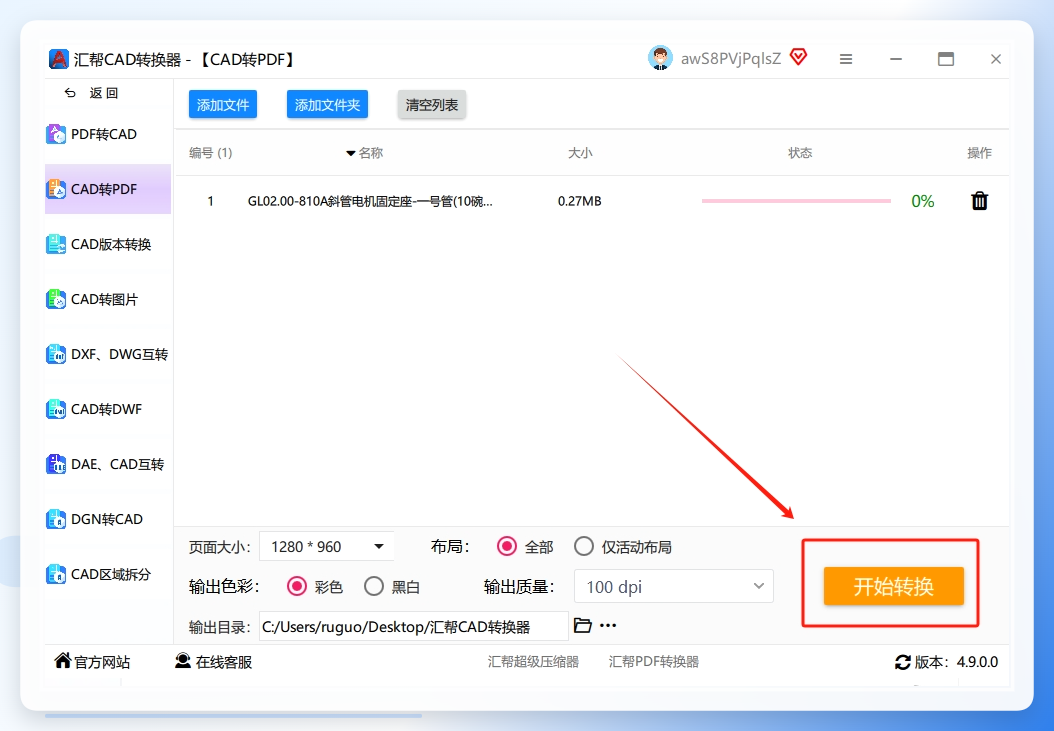Switch to PDF转CAD in the sidebar

pyautogui.click(x=108, y=134)
